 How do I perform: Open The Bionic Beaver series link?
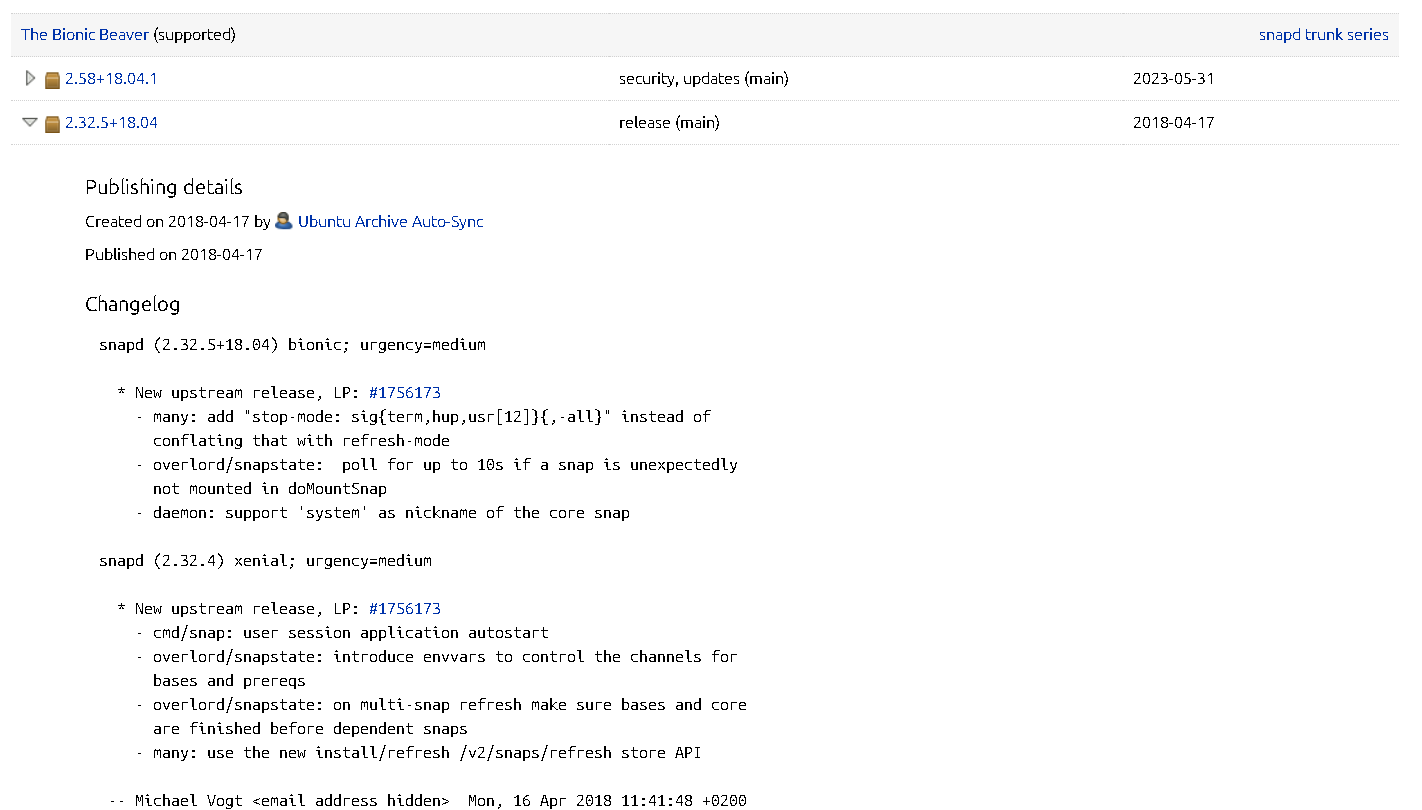click(x=85, y=34)
